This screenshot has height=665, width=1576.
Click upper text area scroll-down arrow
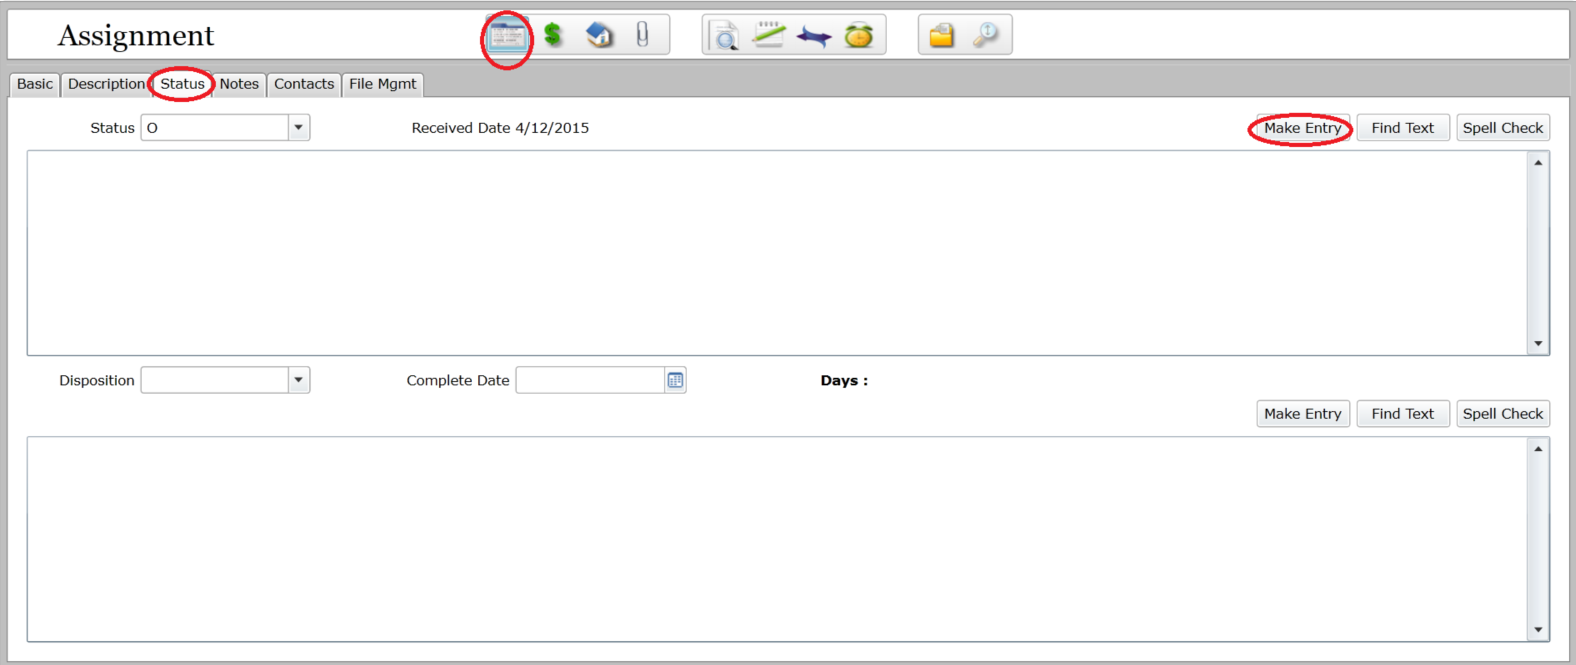pos(1538,344)
